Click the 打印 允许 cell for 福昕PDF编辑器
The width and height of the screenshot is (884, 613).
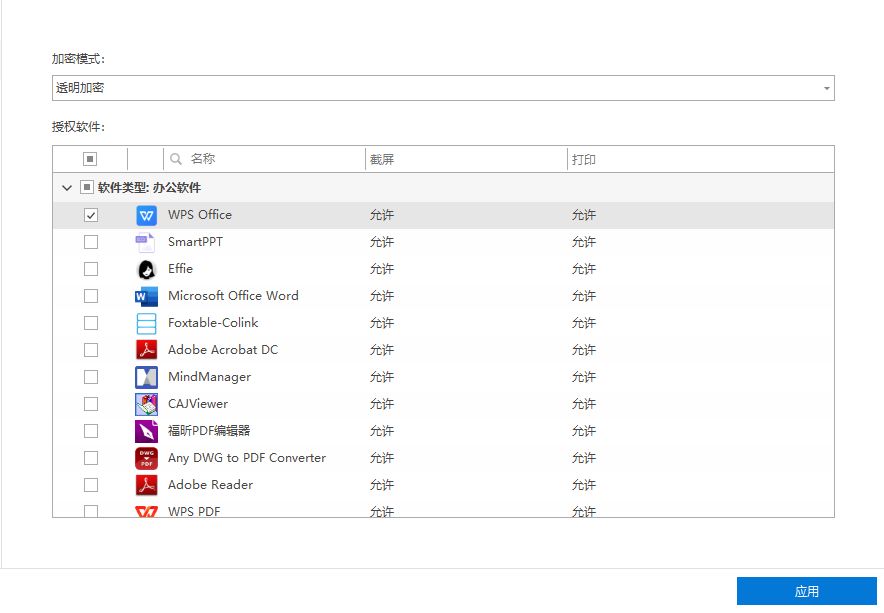584,431
